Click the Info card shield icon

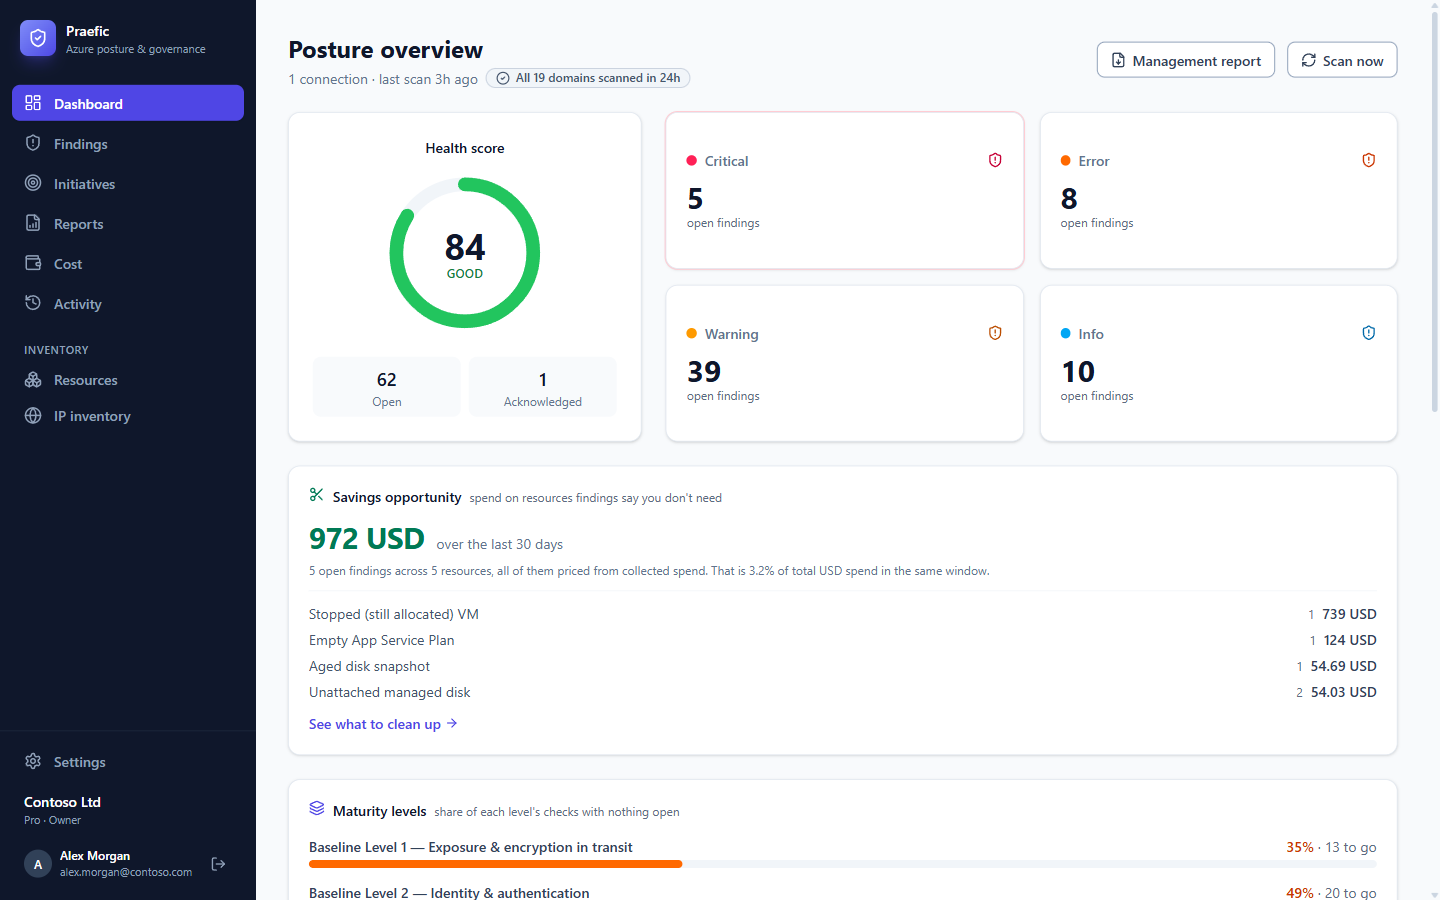click(x=1369, y=333)
